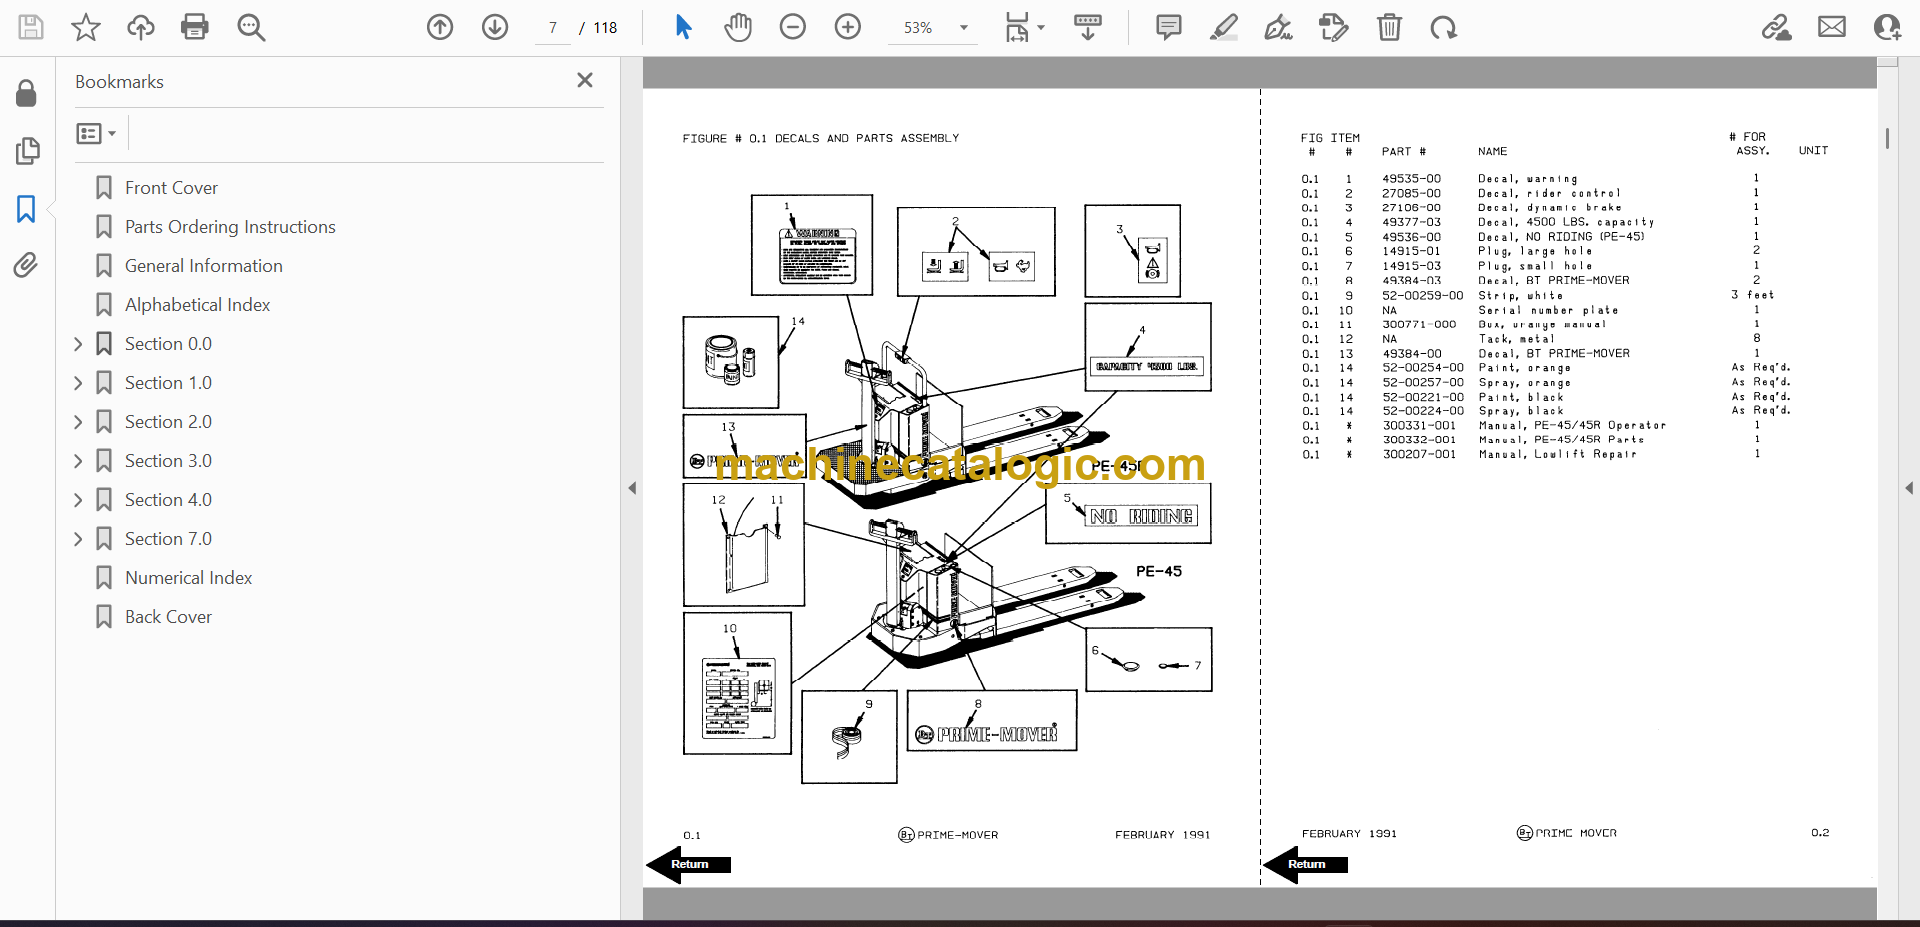This screenshot has height=927, width=1920.
Task: Open the sign document tool
Action: [1278, 27]
